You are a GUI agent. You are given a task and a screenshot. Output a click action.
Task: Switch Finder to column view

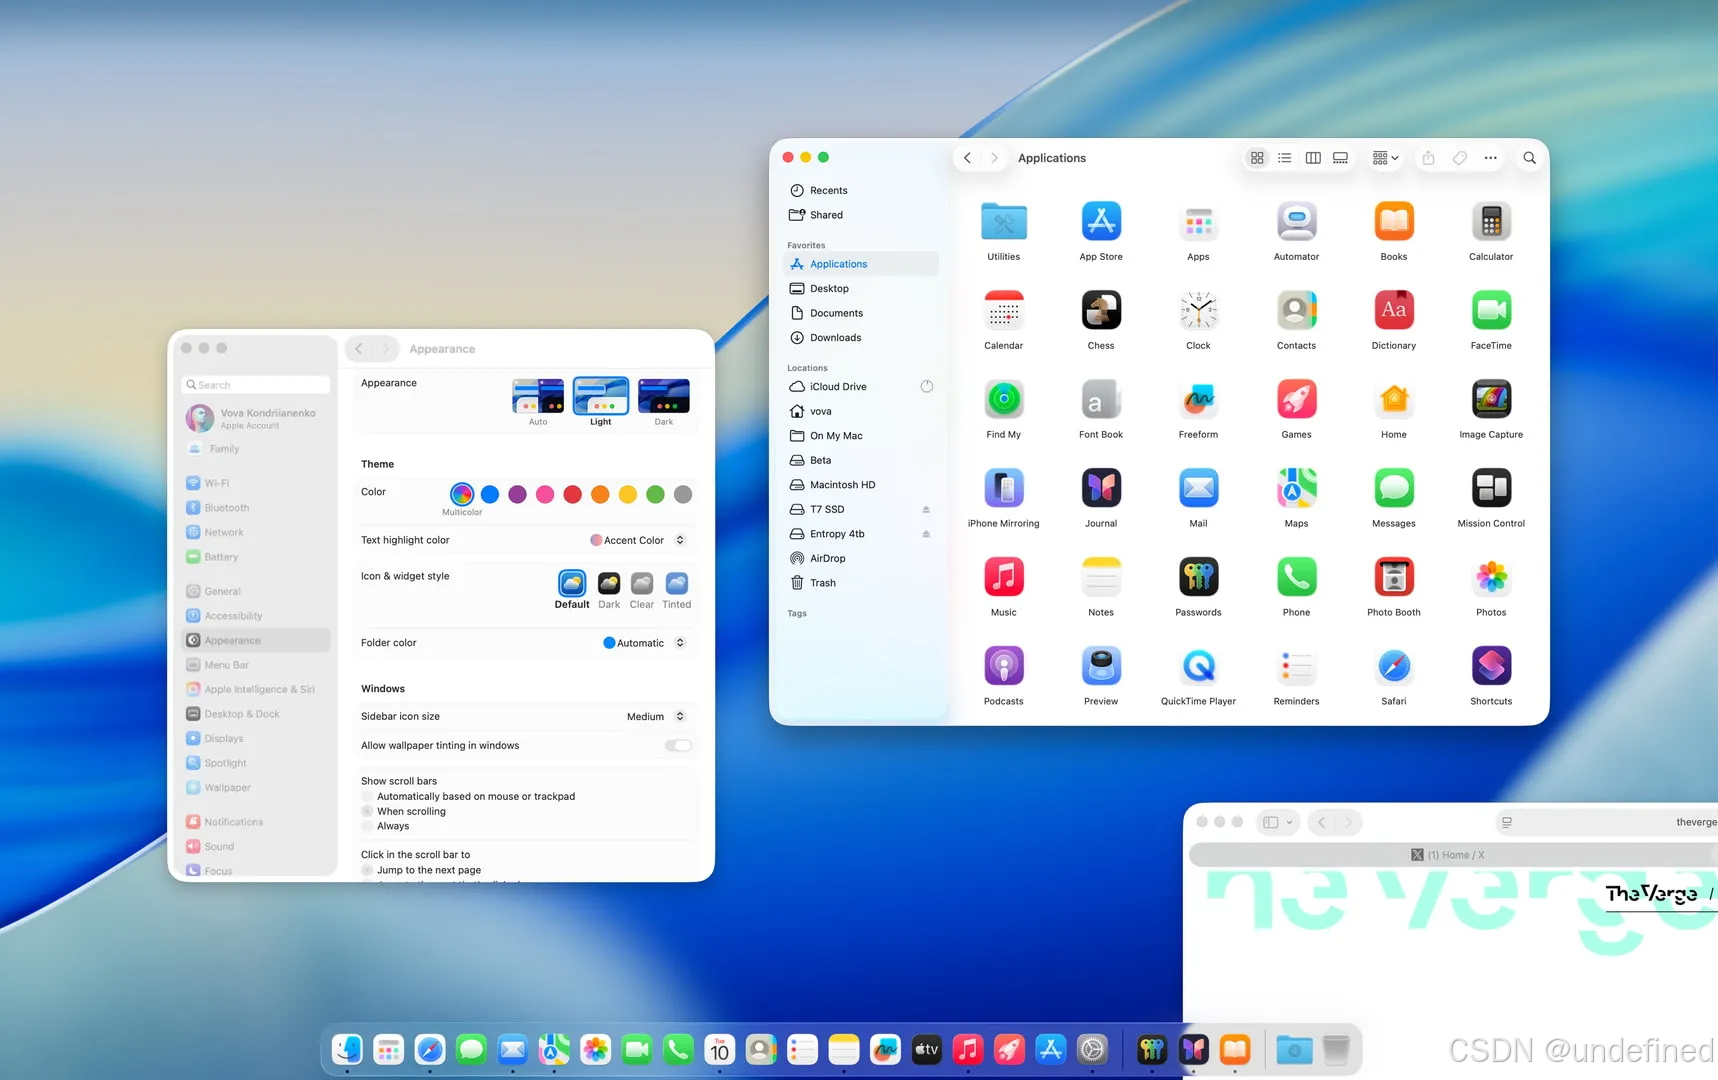click(1313, 157)
